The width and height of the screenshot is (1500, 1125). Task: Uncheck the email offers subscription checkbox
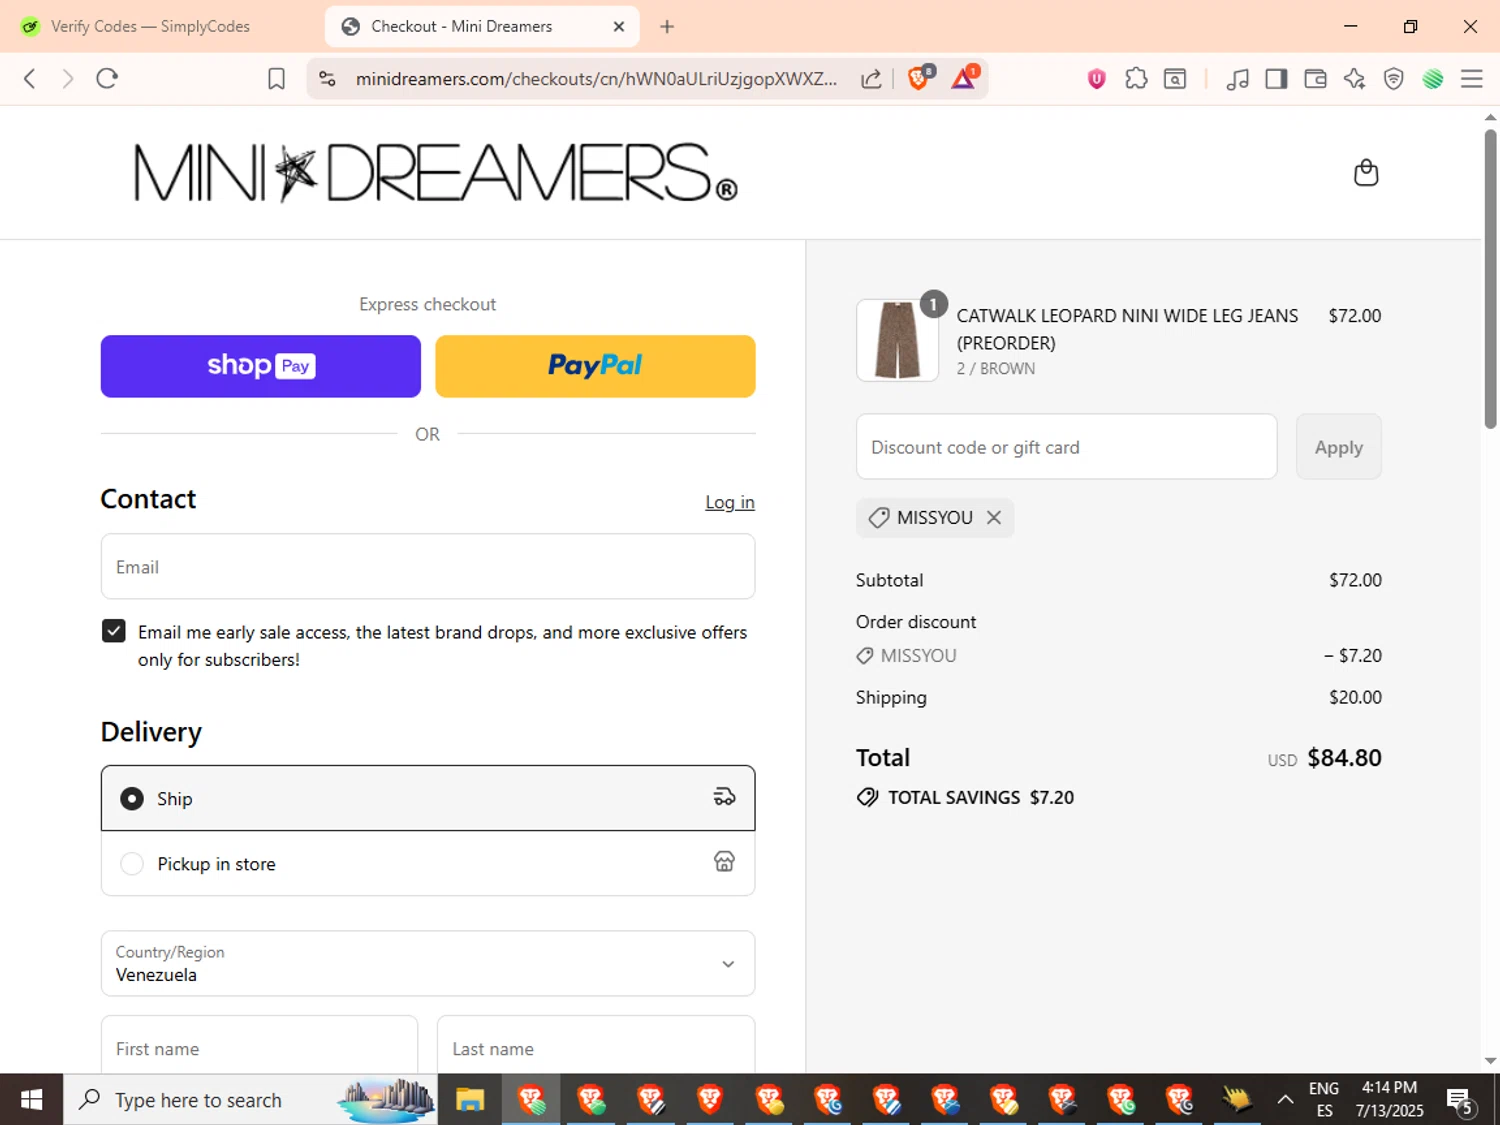point(114,631)
